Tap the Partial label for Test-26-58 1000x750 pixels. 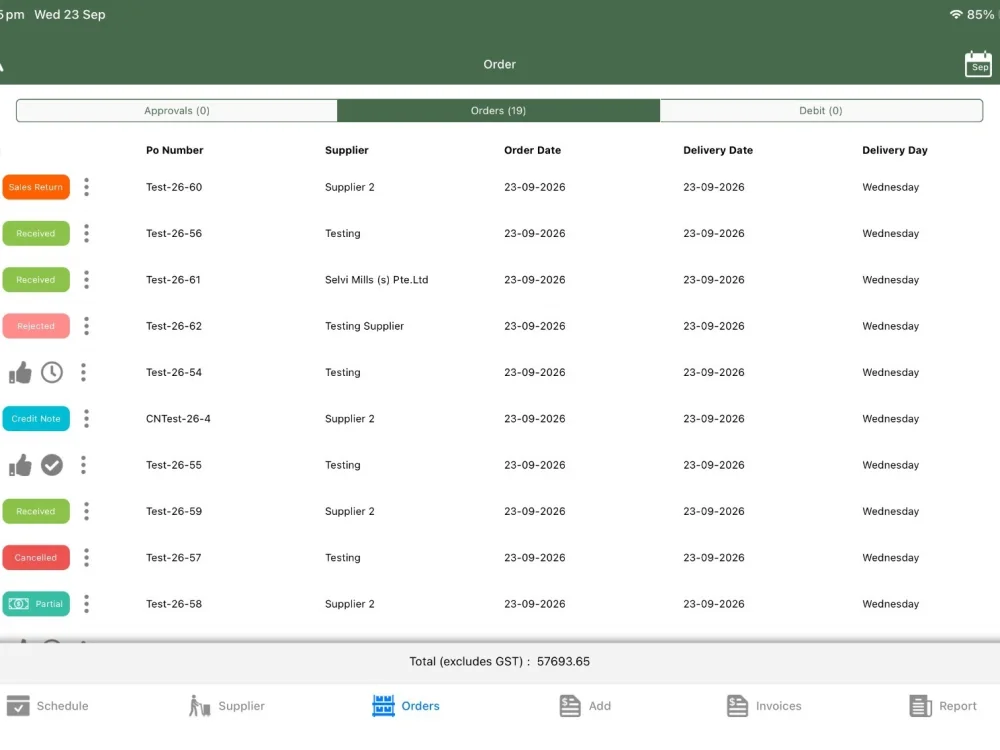tap(49, 604)
